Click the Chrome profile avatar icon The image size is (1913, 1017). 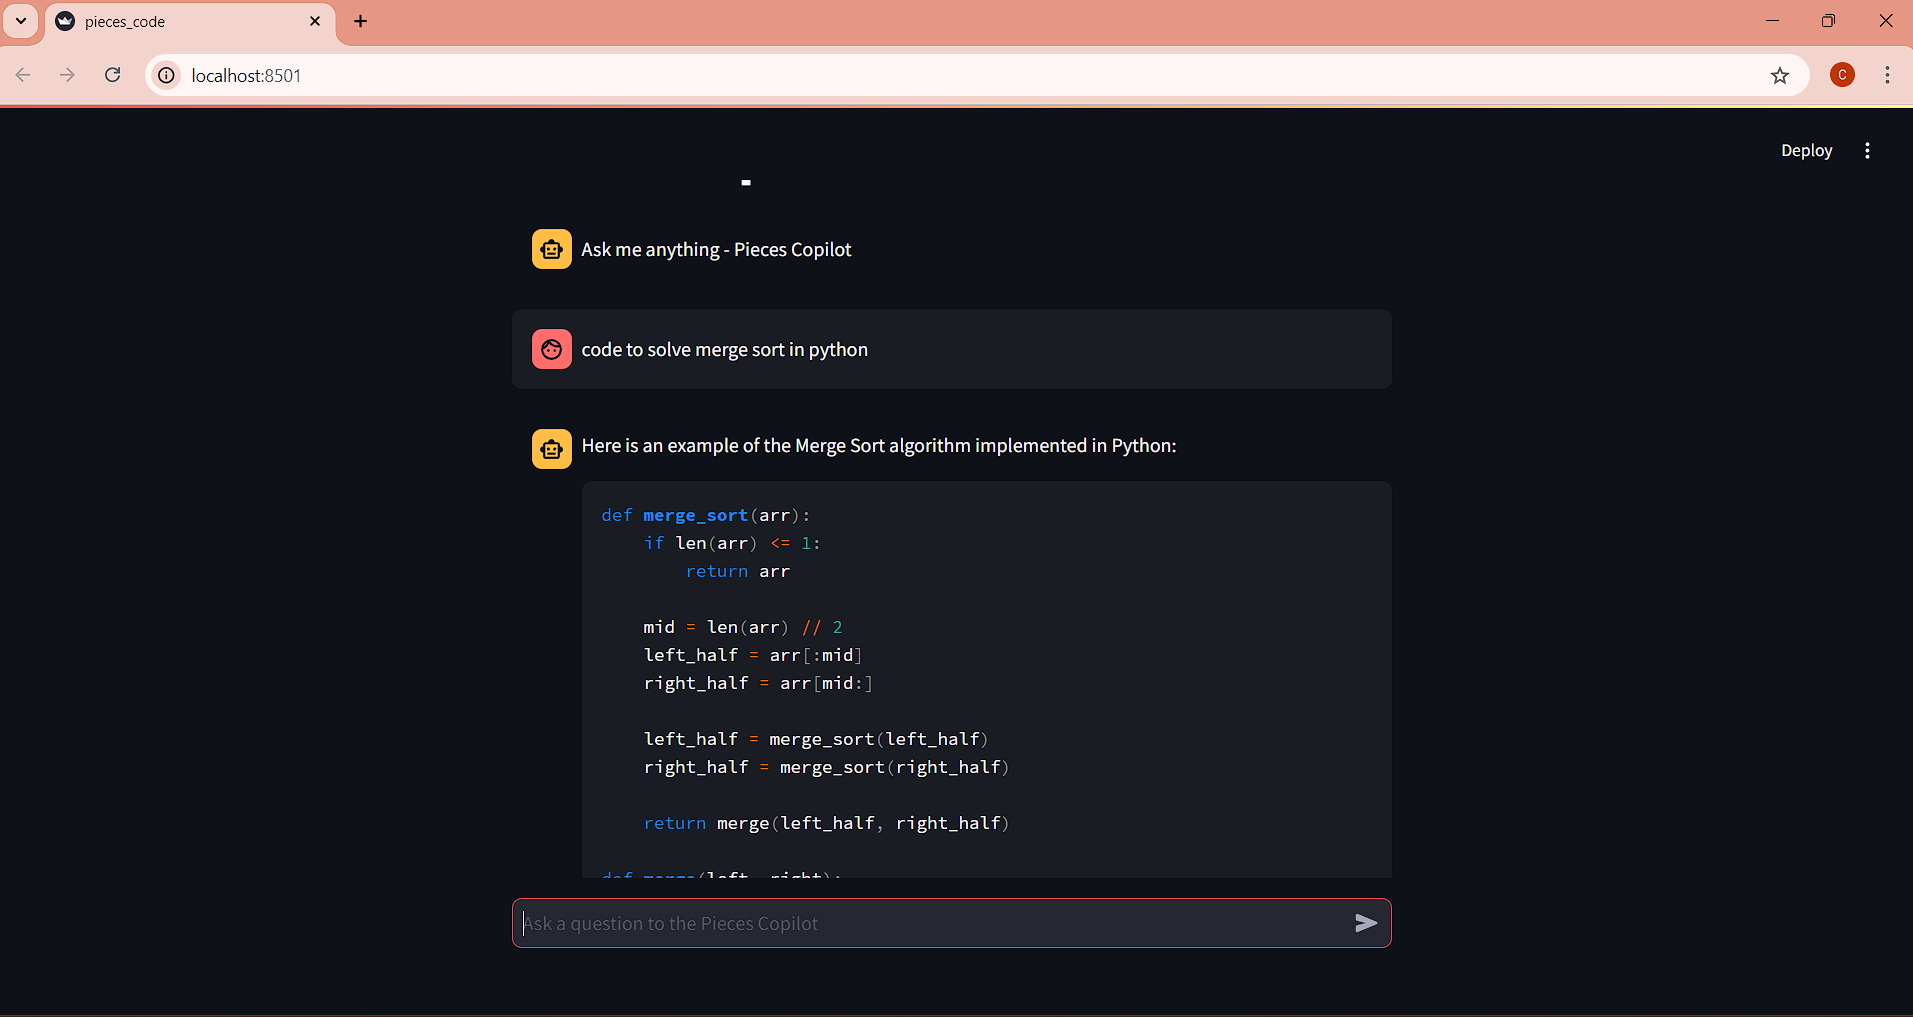1842,75
